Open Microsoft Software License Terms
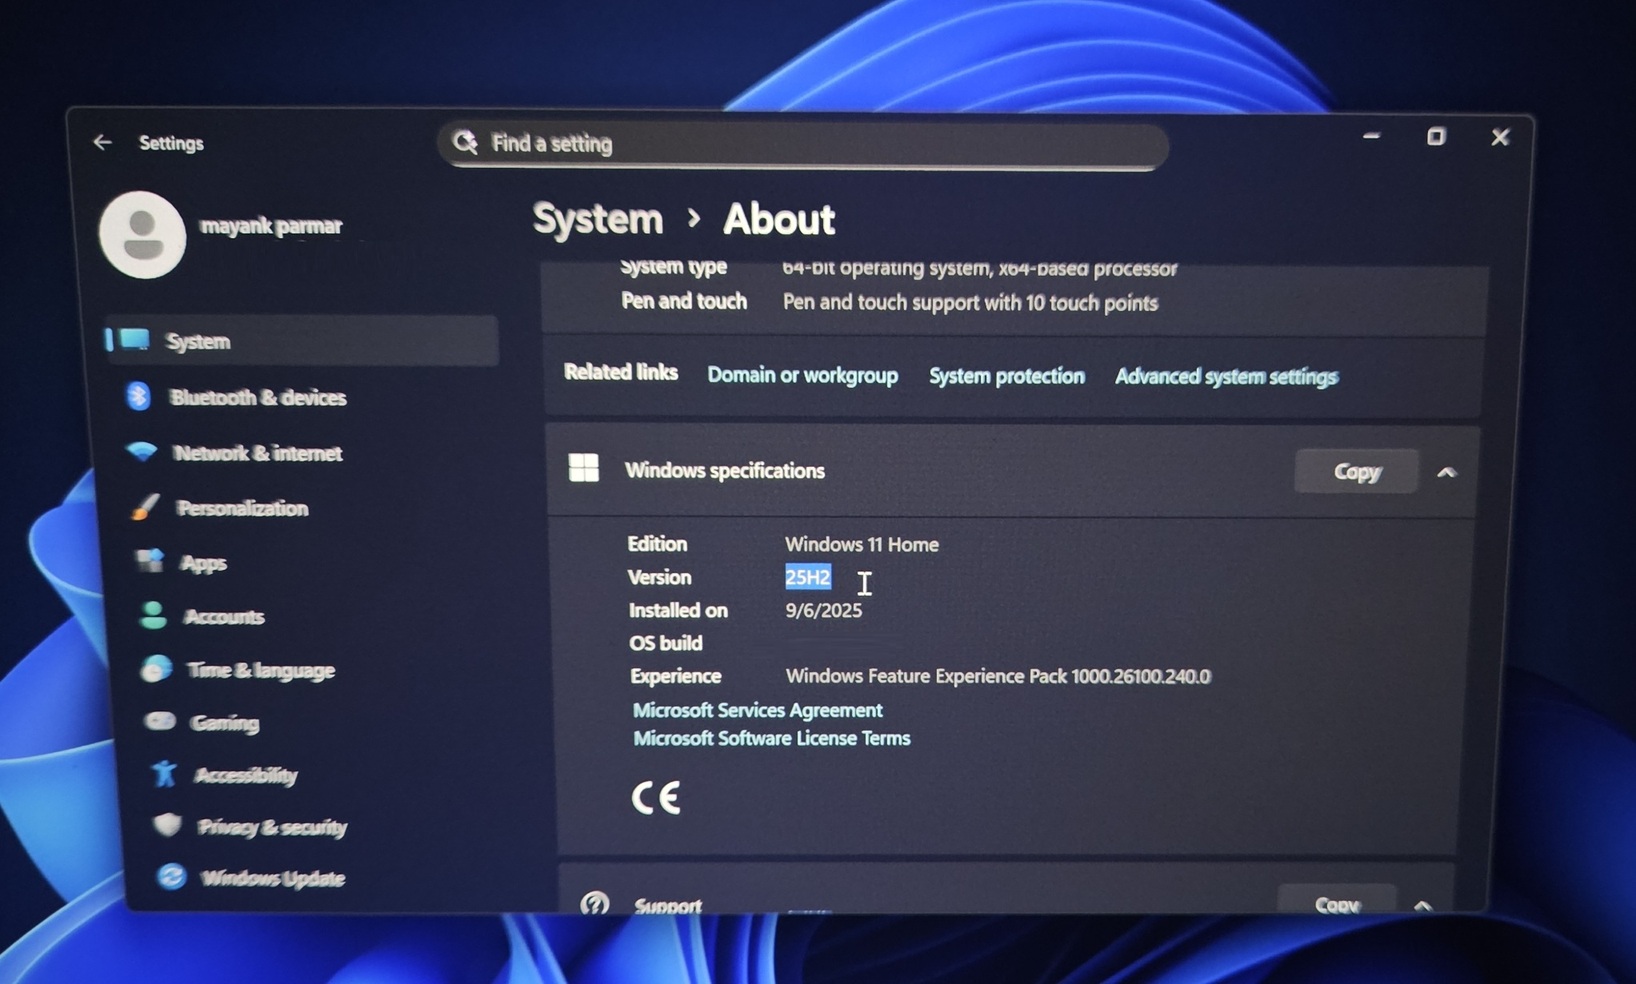 pos(771,737)
